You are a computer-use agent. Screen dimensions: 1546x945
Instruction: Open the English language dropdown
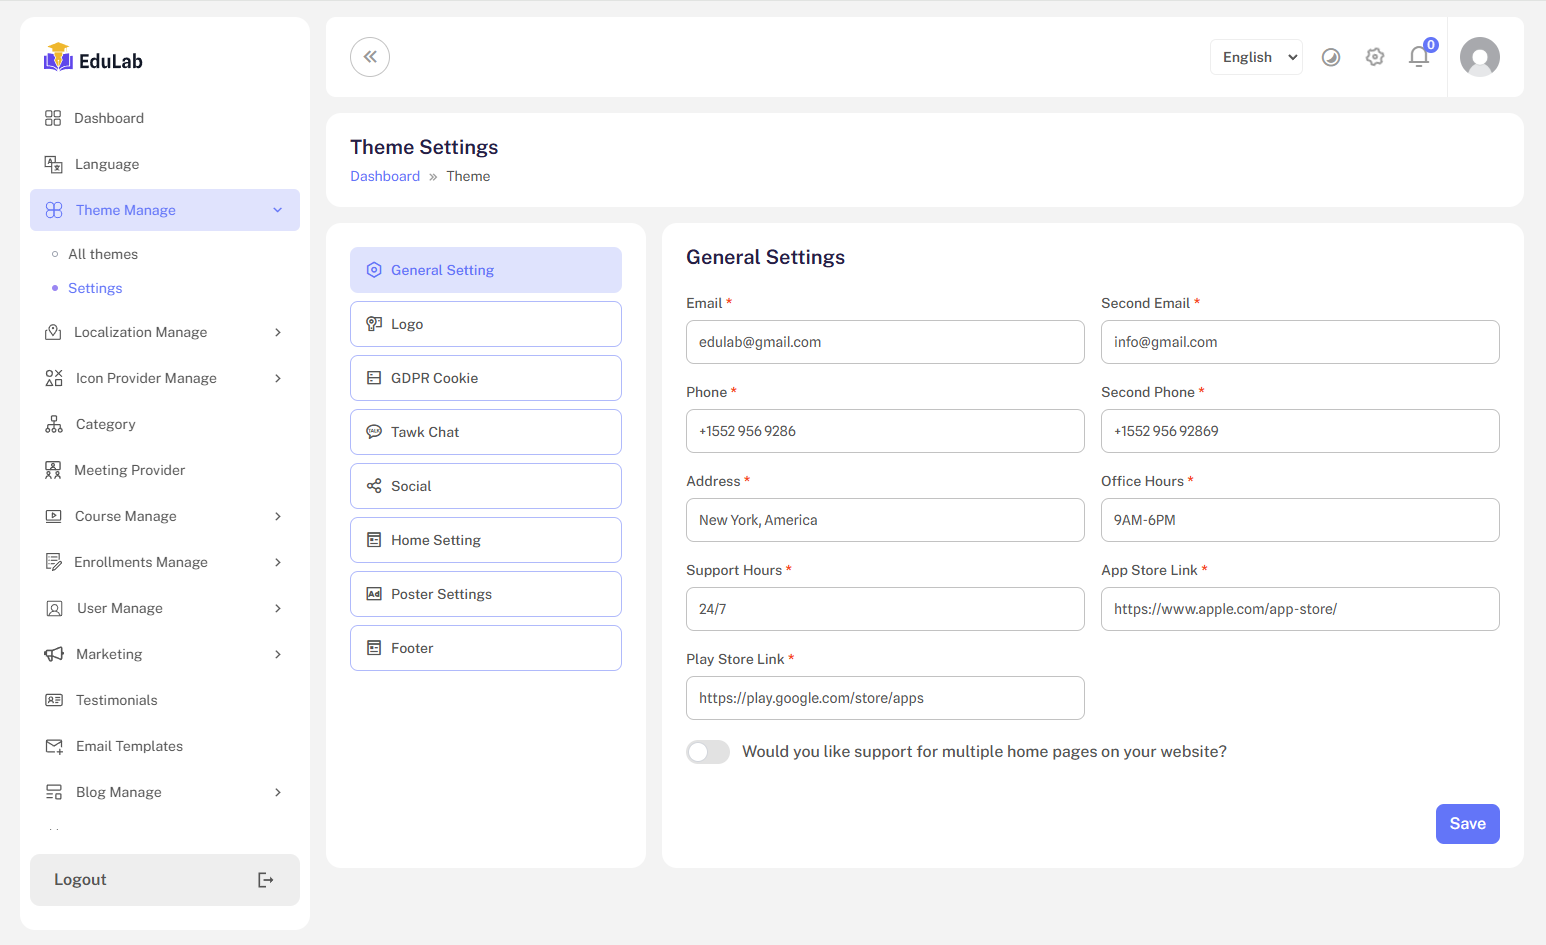(x=1256, y=57)
